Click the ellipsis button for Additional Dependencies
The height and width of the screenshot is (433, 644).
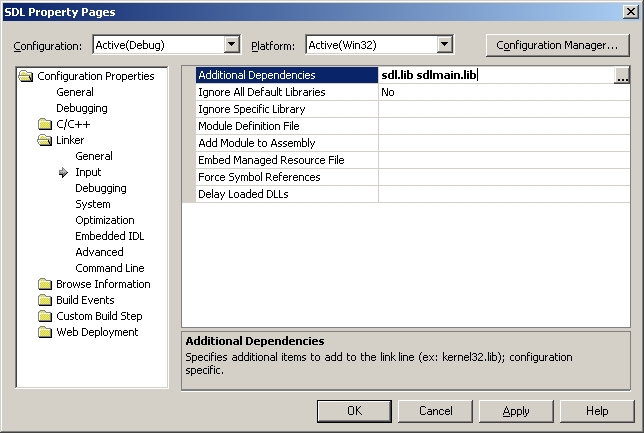point(622,76)
